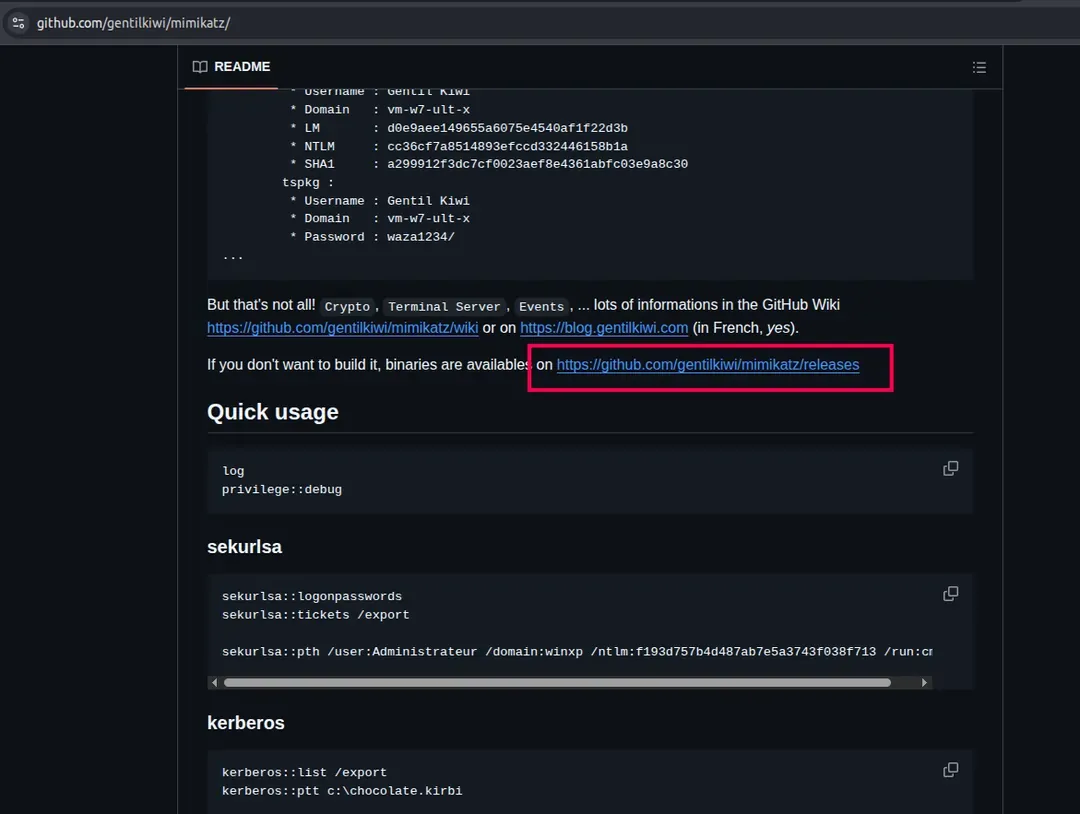This screenshot has height=814, width=1080.
Task: Click the tspkg Domain vm-w7-ult-x line
Action: (x=380, y=218)
